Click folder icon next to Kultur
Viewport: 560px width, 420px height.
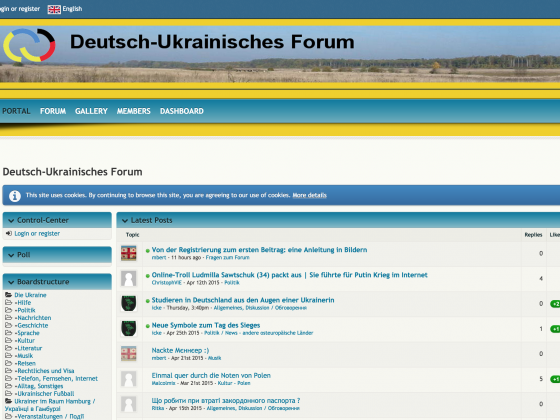point(9,340)
